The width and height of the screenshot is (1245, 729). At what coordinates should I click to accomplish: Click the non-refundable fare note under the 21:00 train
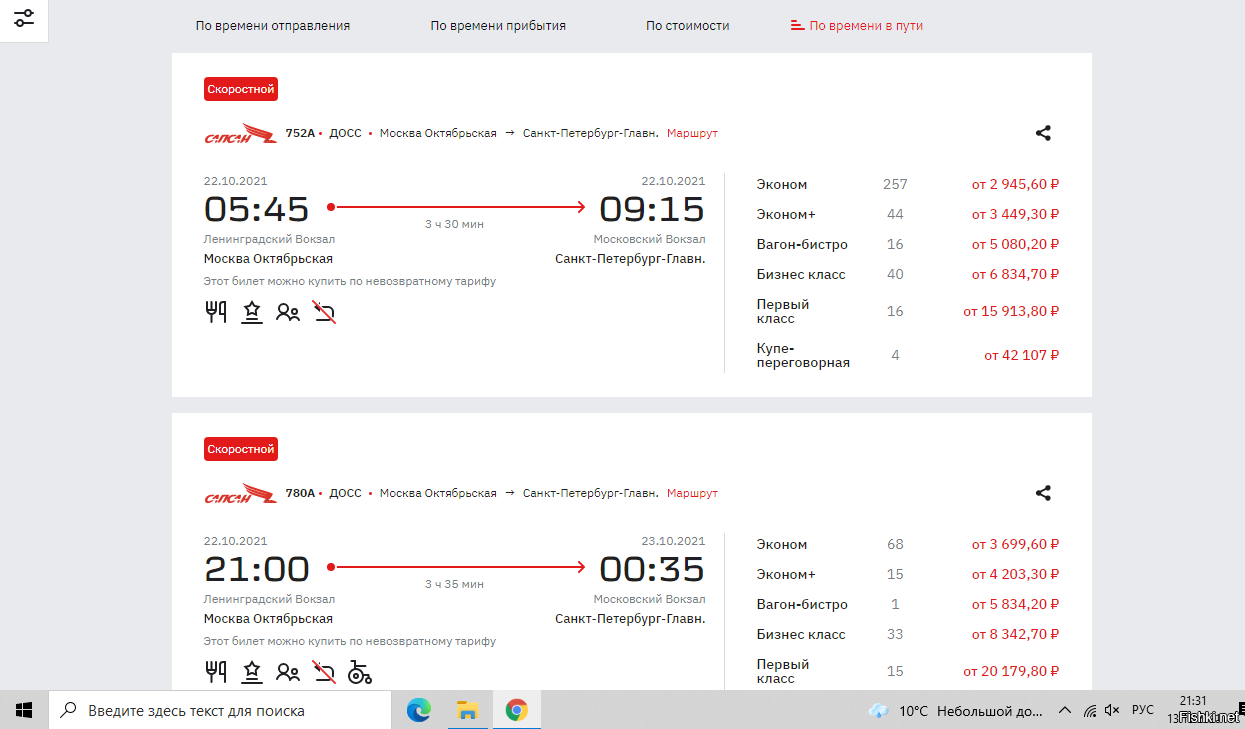click(x=350, y=641)
